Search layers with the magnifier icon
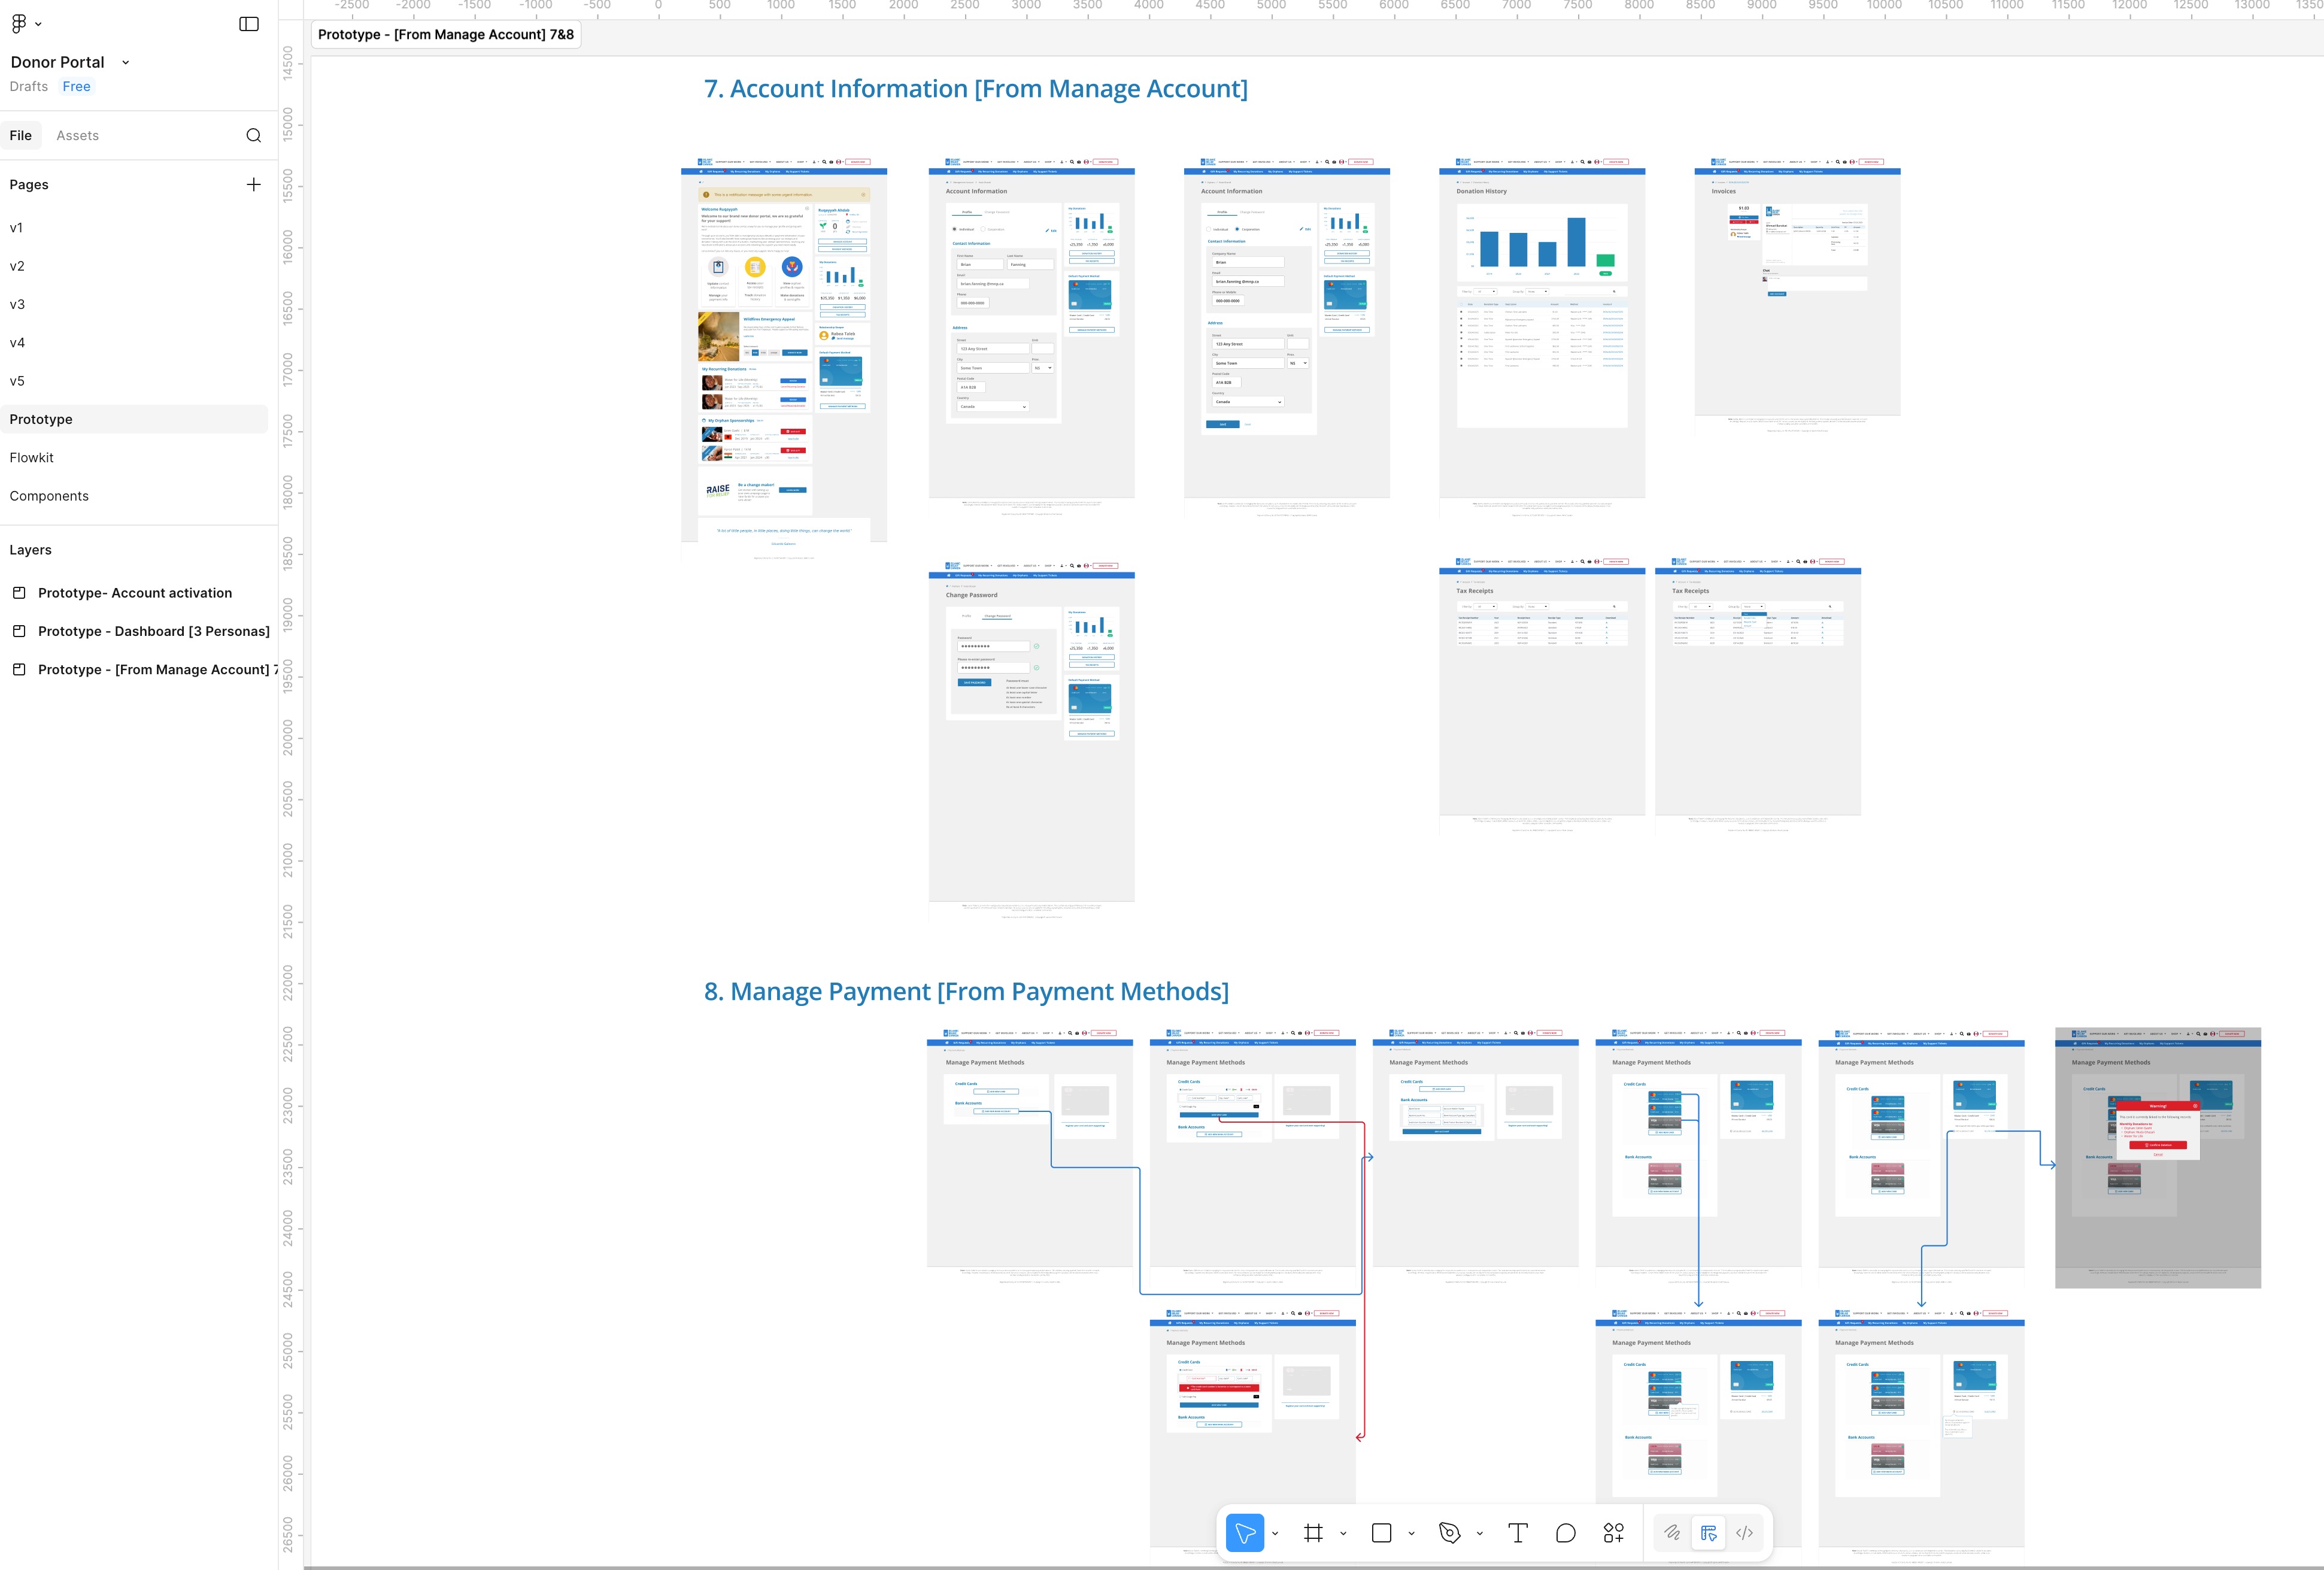The image size is (2324, 1570). [x=253, y=136]
